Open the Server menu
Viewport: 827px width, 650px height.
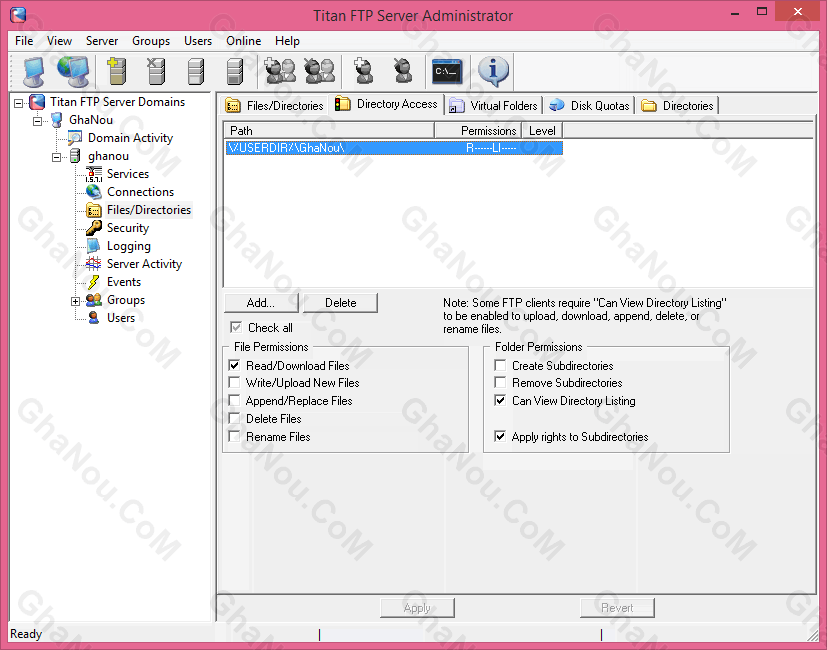point(102,41)
